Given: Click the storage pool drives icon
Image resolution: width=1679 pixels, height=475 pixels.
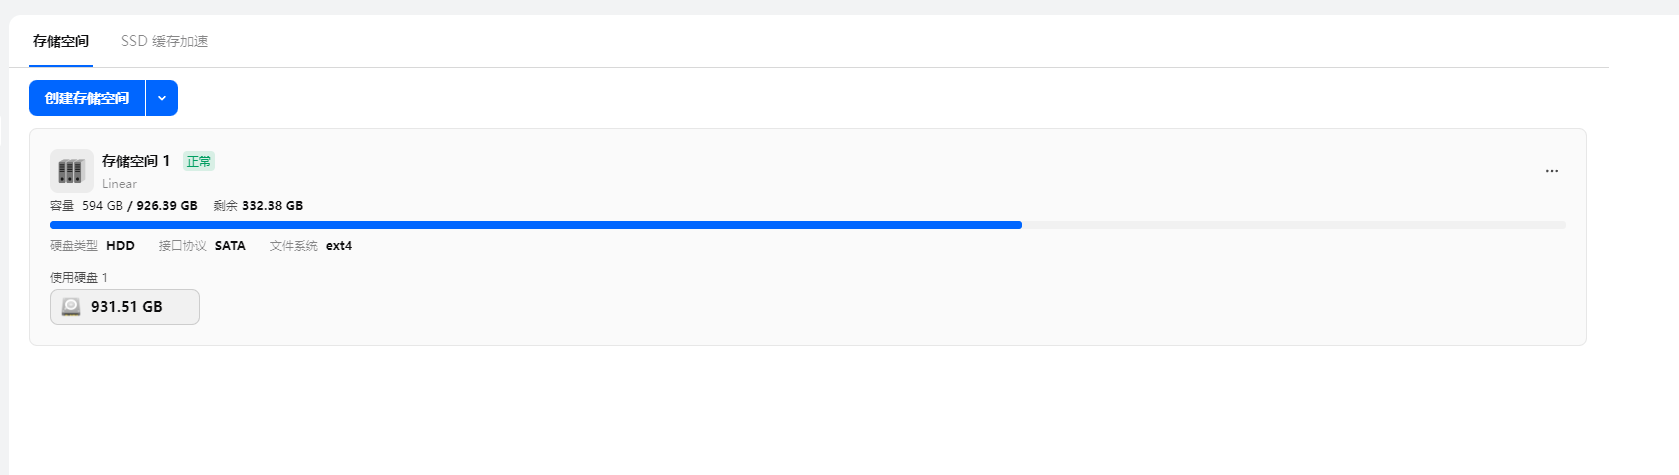Looking at the screenshot, I should pos(71,171).
